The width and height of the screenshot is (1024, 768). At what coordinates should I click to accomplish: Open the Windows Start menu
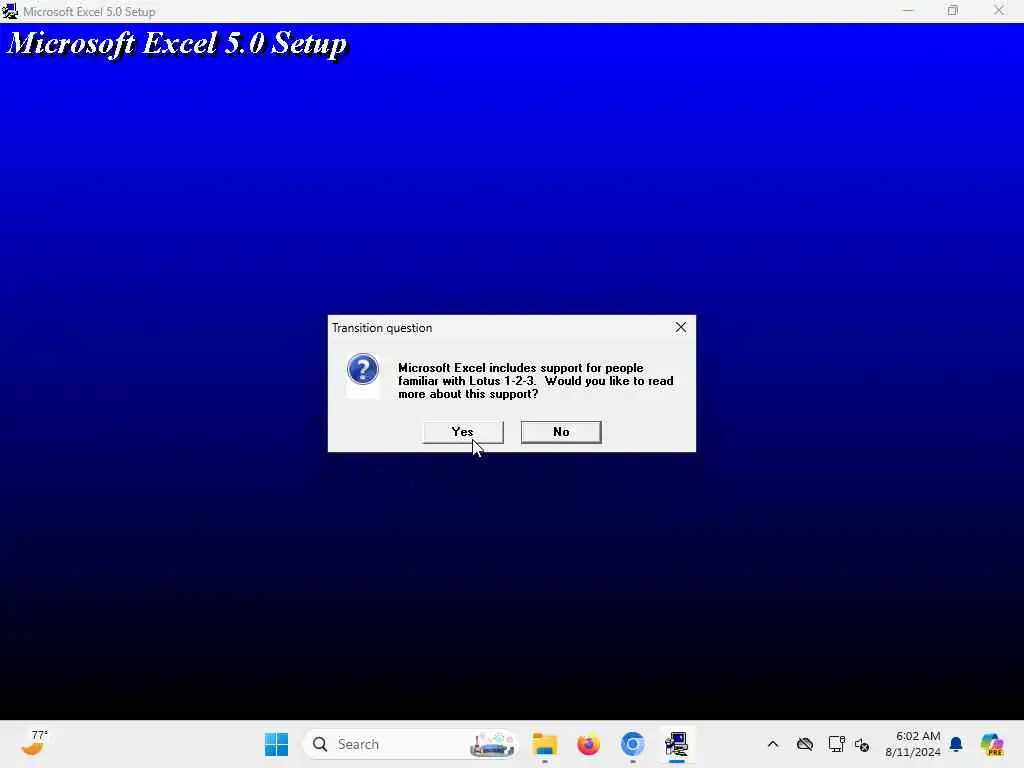pyautogui.click(x=276, y=744)
